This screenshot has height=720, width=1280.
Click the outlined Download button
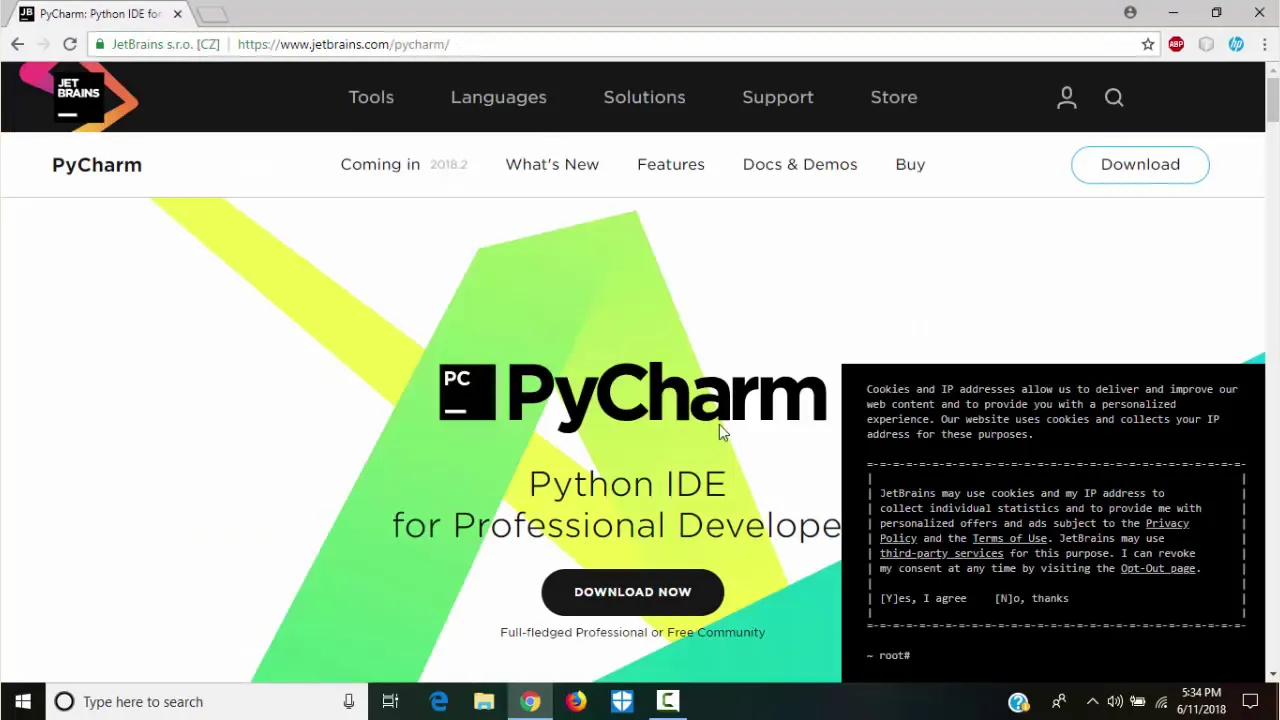1140,164
